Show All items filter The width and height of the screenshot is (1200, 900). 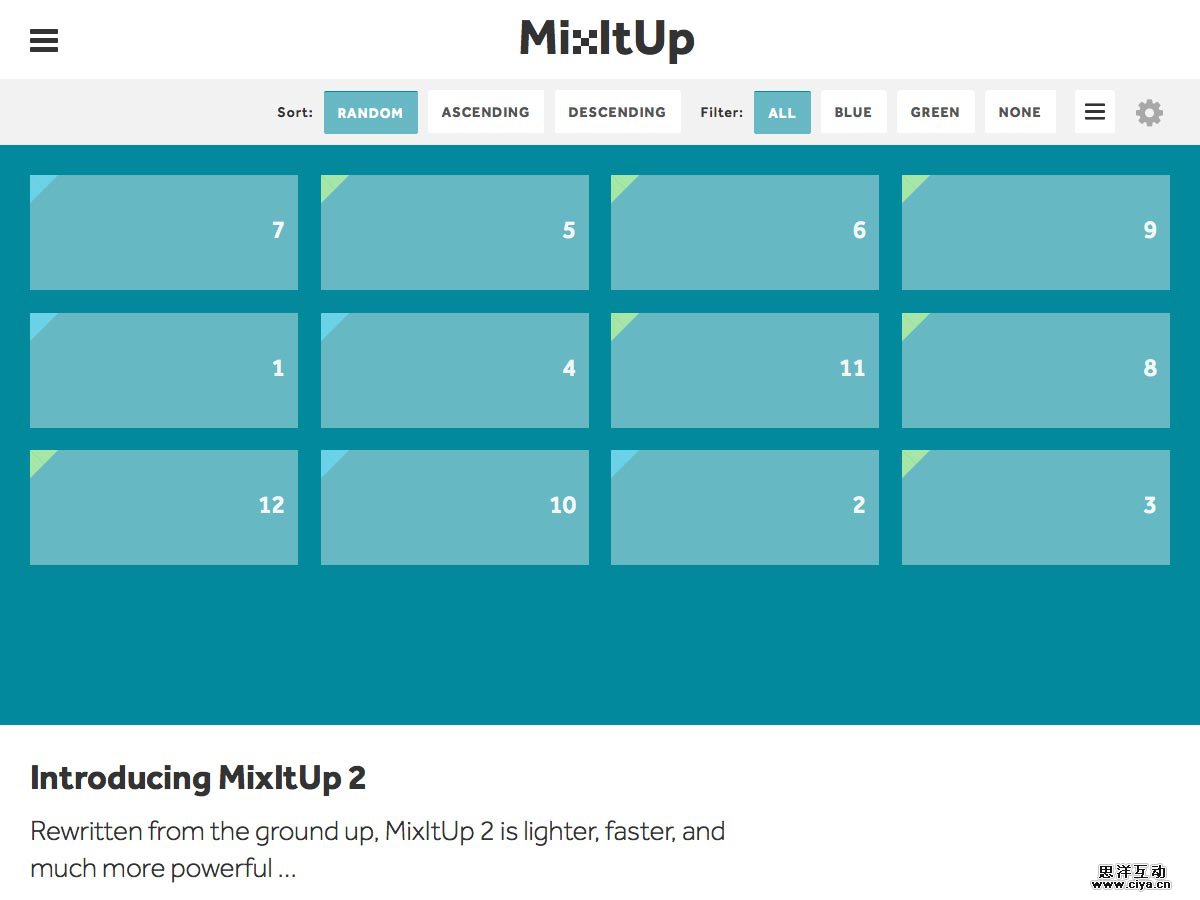coord(782,112)
